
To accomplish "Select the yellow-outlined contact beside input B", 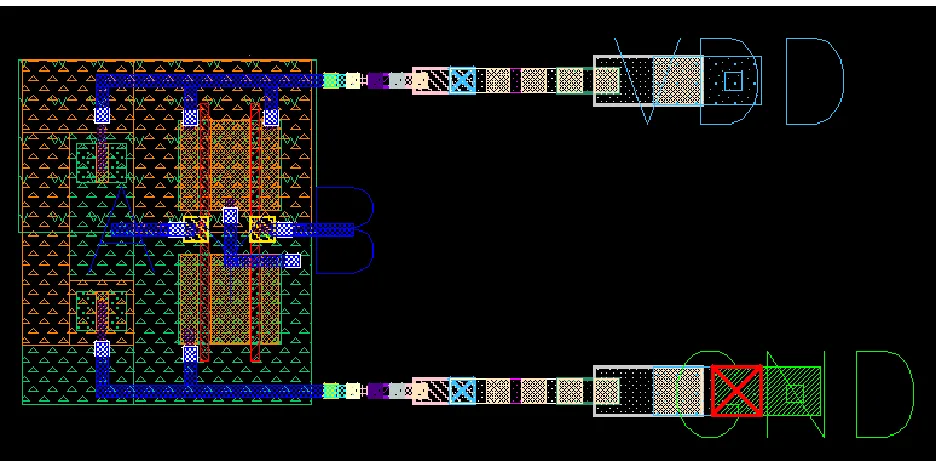I will 263,229.
